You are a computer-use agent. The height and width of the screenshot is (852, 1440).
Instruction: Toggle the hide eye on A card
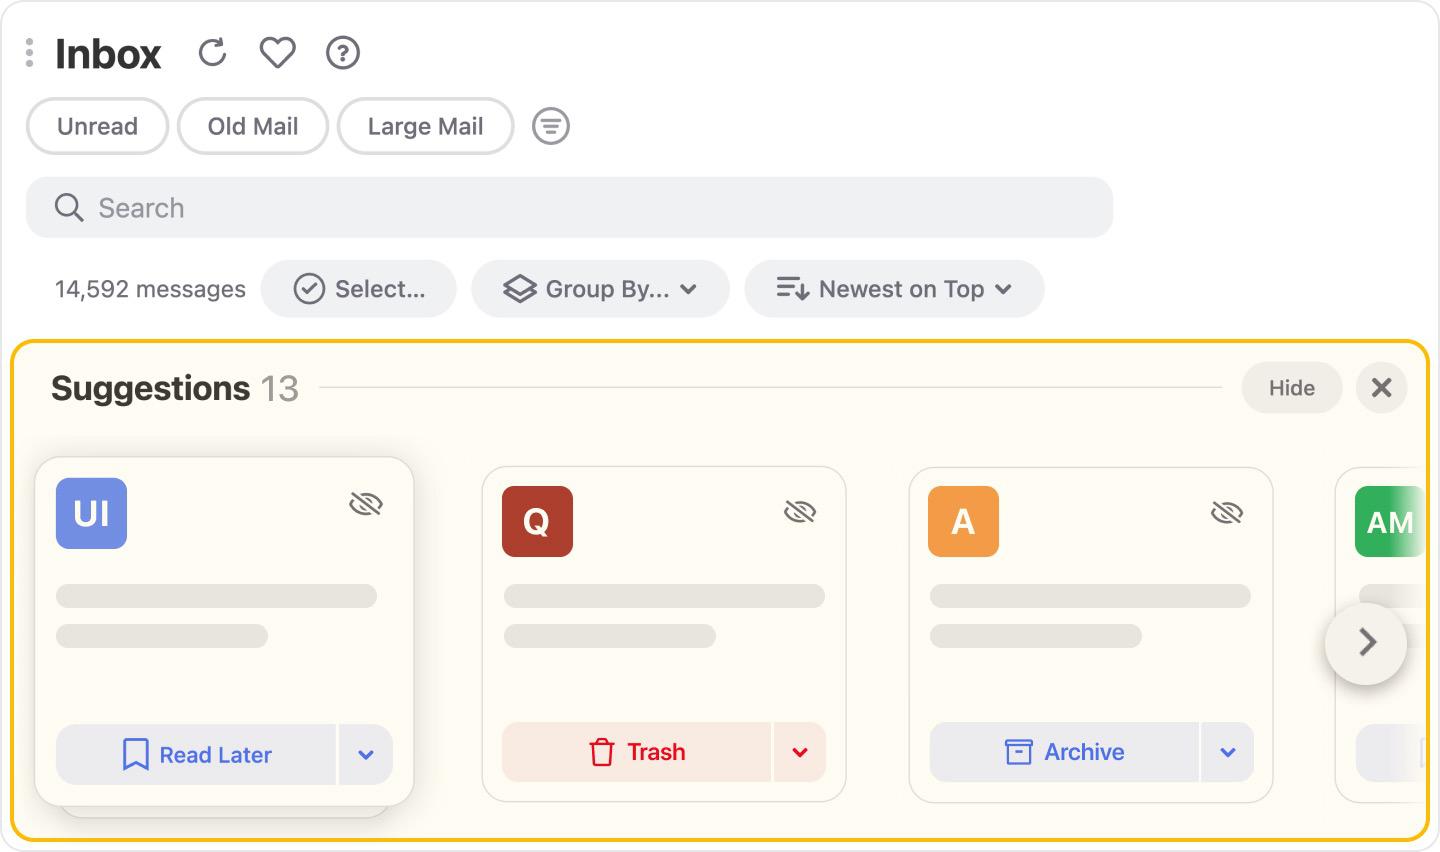(1226, 512)
